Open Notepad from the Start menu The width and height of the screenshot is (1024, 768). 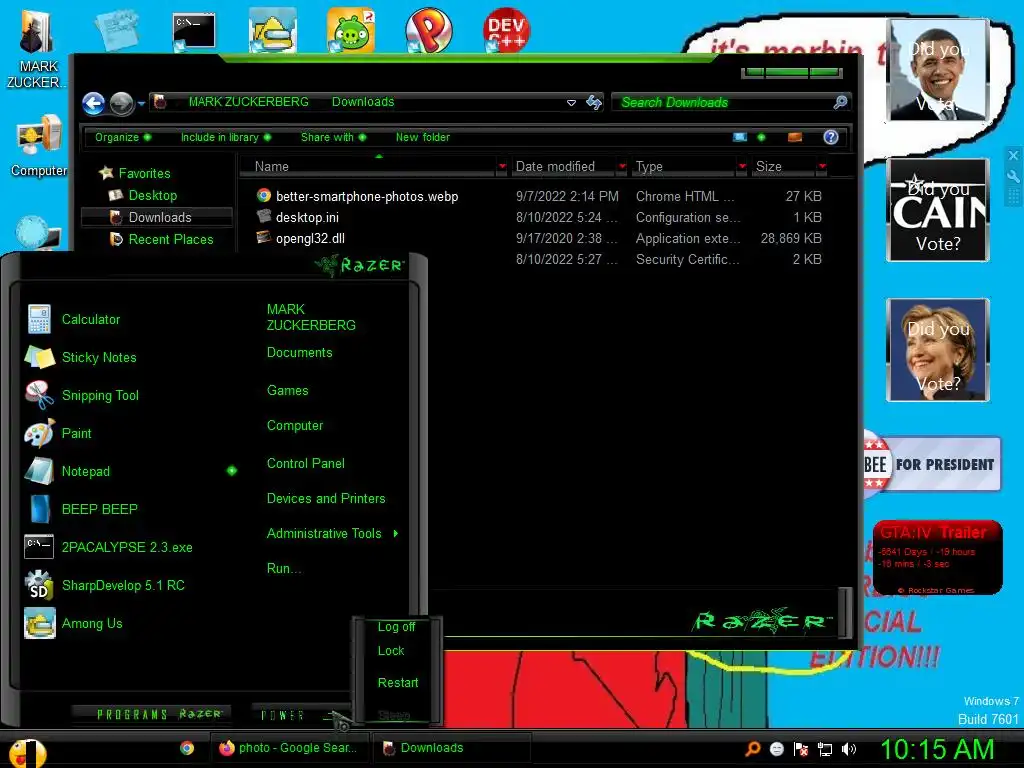pyautogui.click(x=86, y=471)
